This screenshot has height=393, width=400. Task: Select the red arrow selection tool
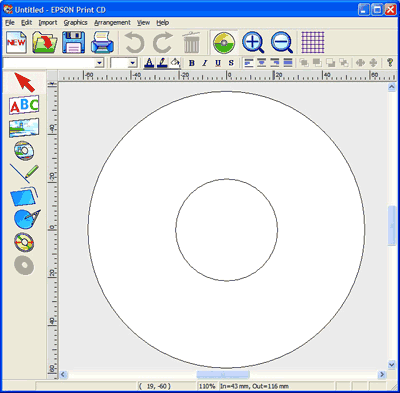[x=24, y=82]
